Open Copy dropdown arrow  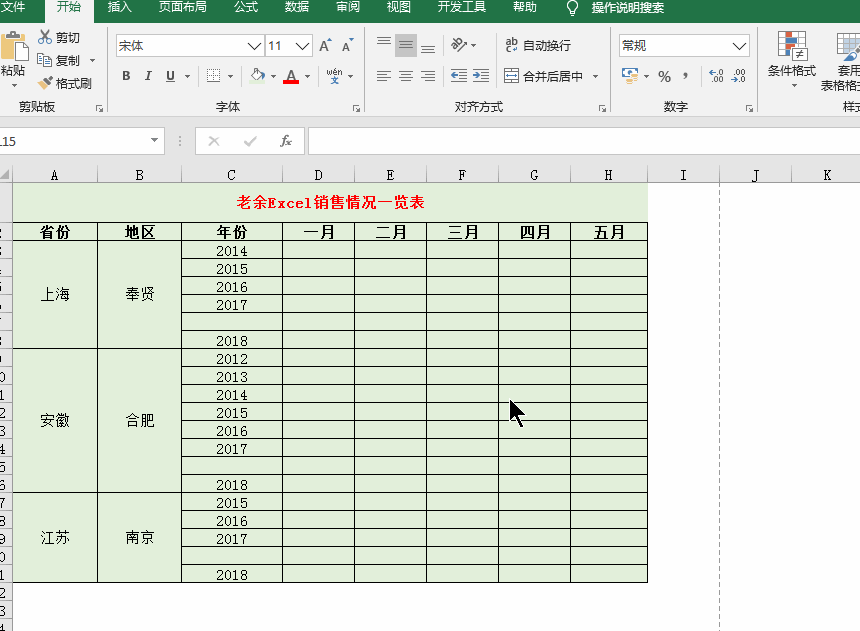tap(93, 60)
